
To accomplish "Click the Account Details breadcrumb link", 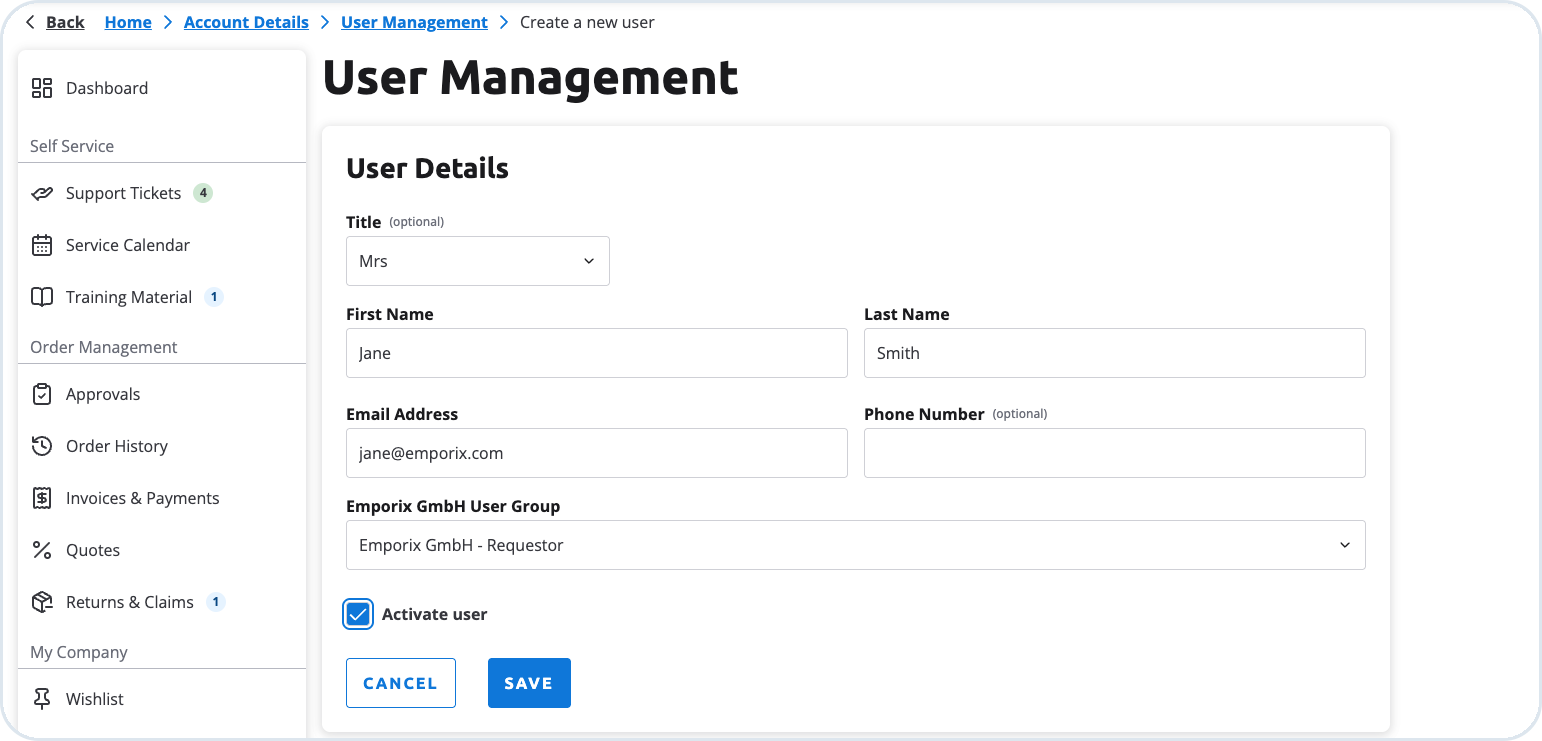I will coord(246,22).
